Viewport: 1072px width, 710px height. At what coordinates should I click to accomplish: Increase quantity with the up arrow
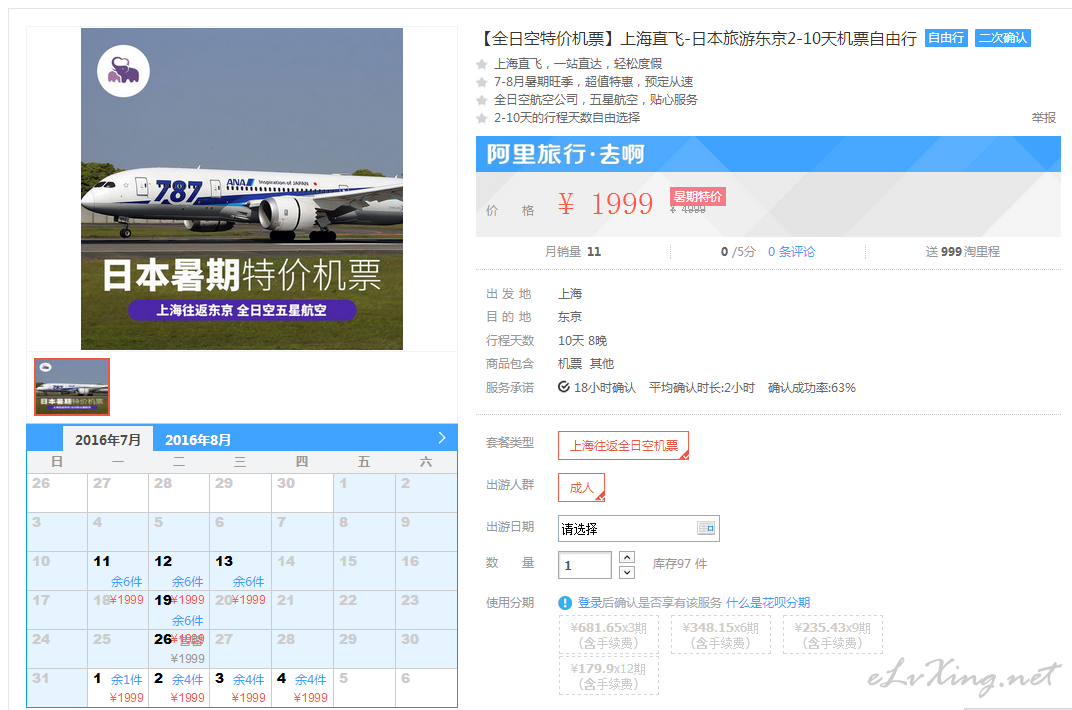point(627,557)
